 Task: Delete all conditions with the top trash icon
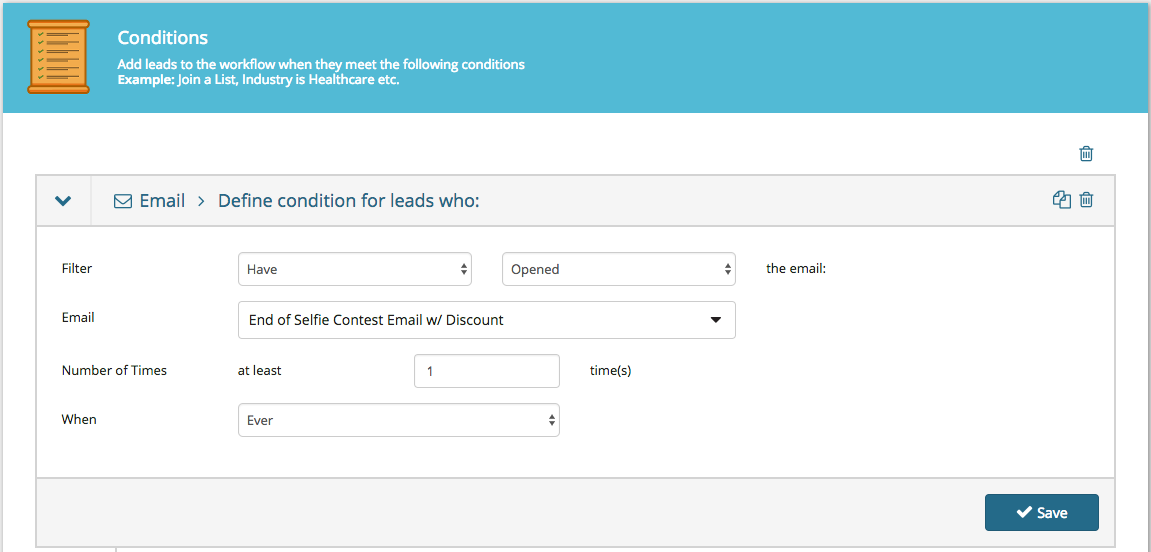(1086, 153)
